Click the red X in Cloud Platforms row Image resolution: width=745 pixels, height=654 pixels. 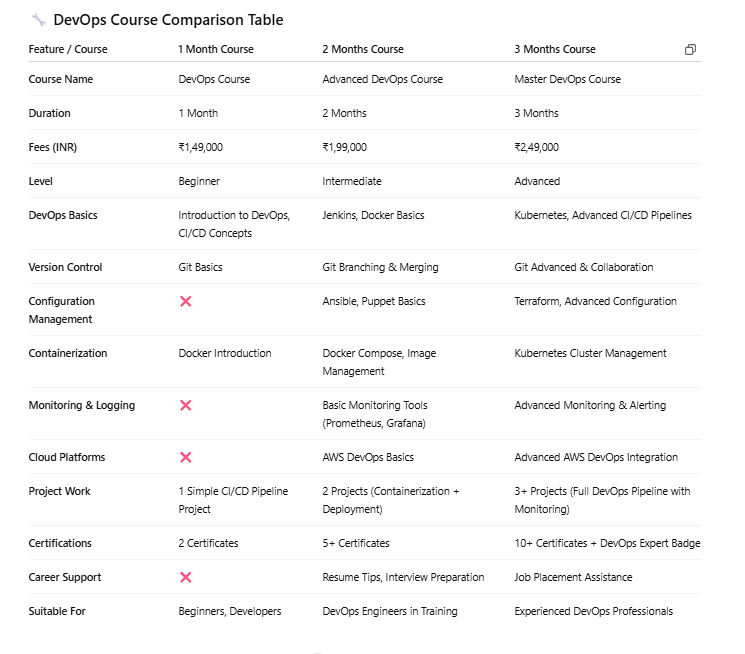(185, 457)
